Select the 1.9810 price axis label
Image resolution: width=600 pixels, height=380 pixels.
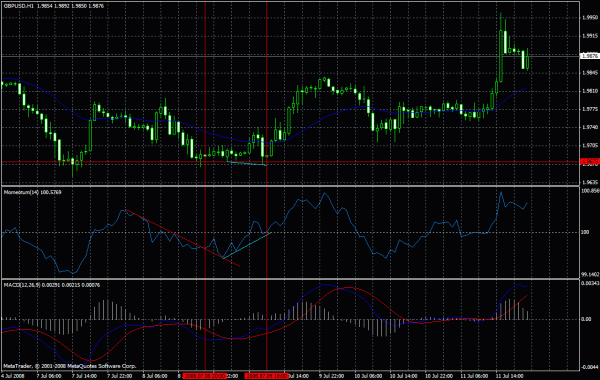590,91
